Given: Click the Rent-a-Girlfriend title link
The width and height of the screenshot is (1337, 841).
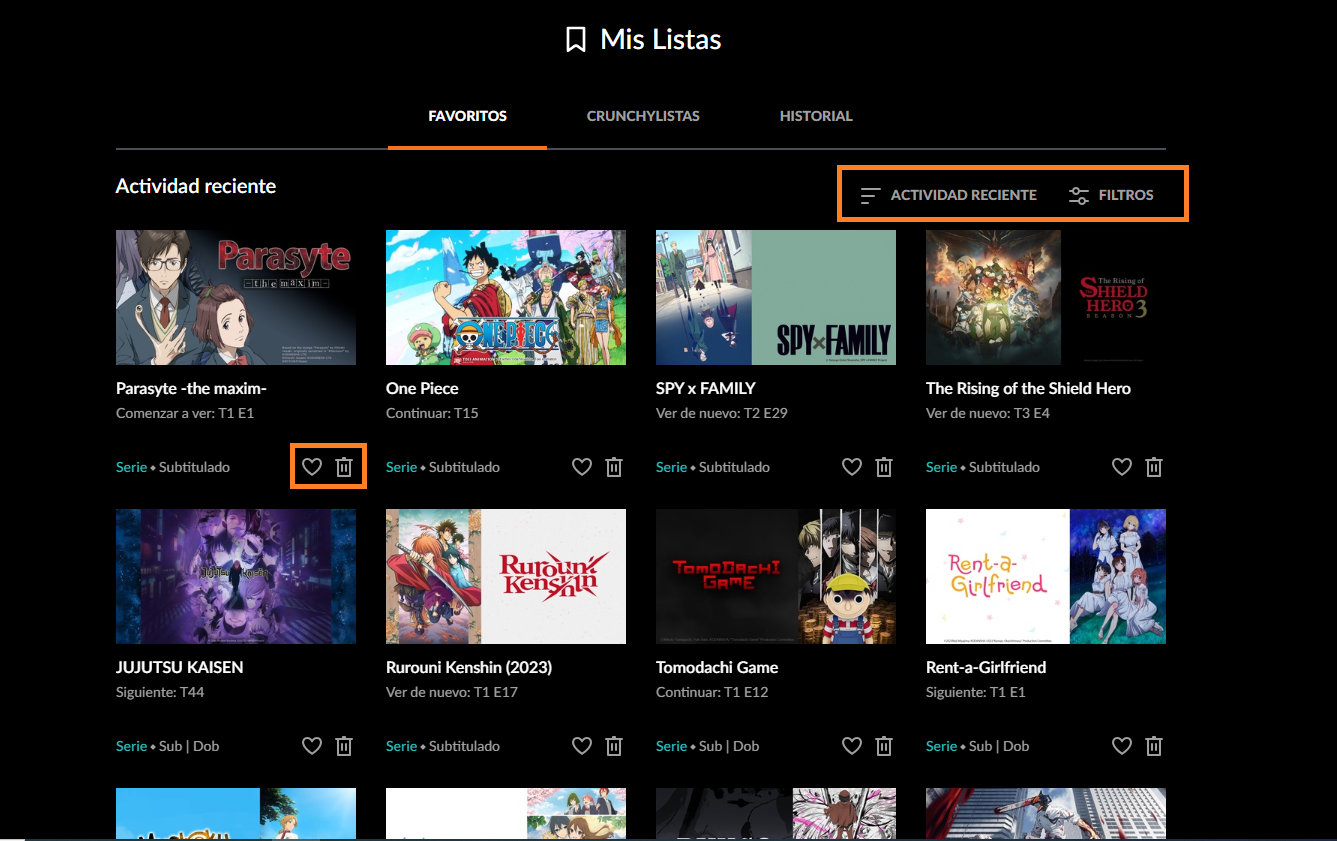Looking at the screenshot, I should [x=986, y=667].
